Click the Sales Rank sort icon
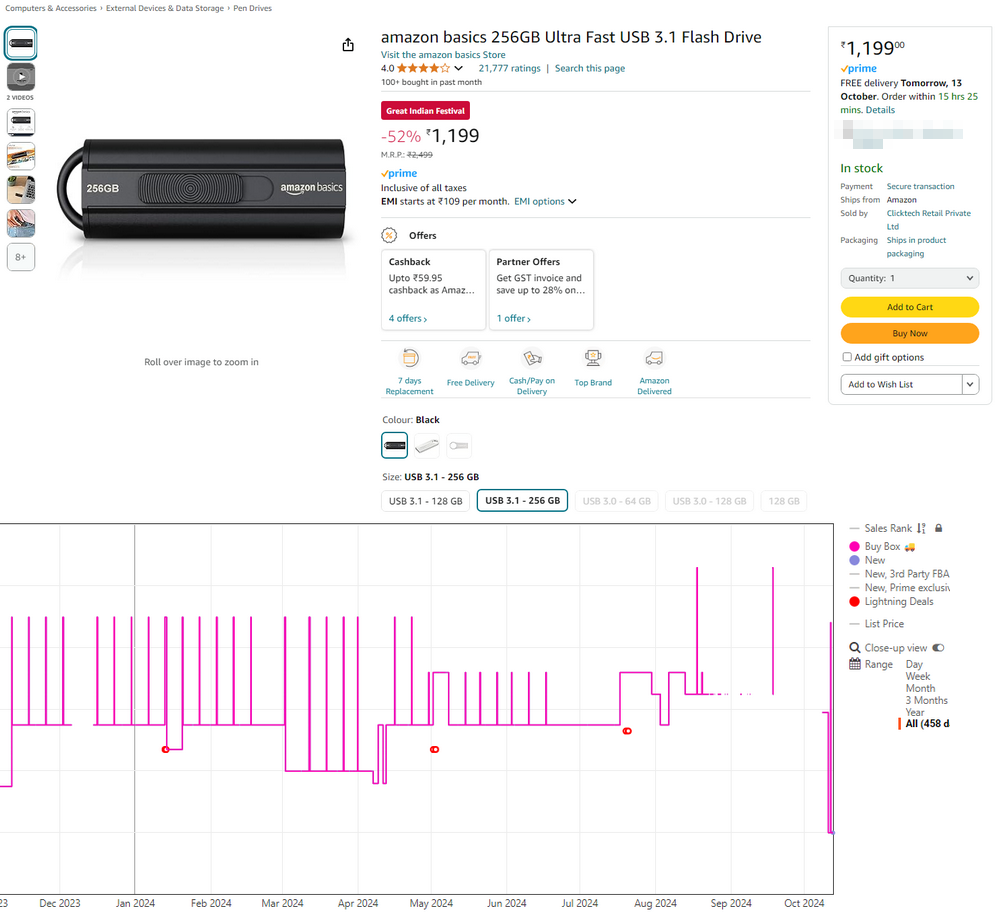This screenshot has width=998, height=913. tap(921, 528)
